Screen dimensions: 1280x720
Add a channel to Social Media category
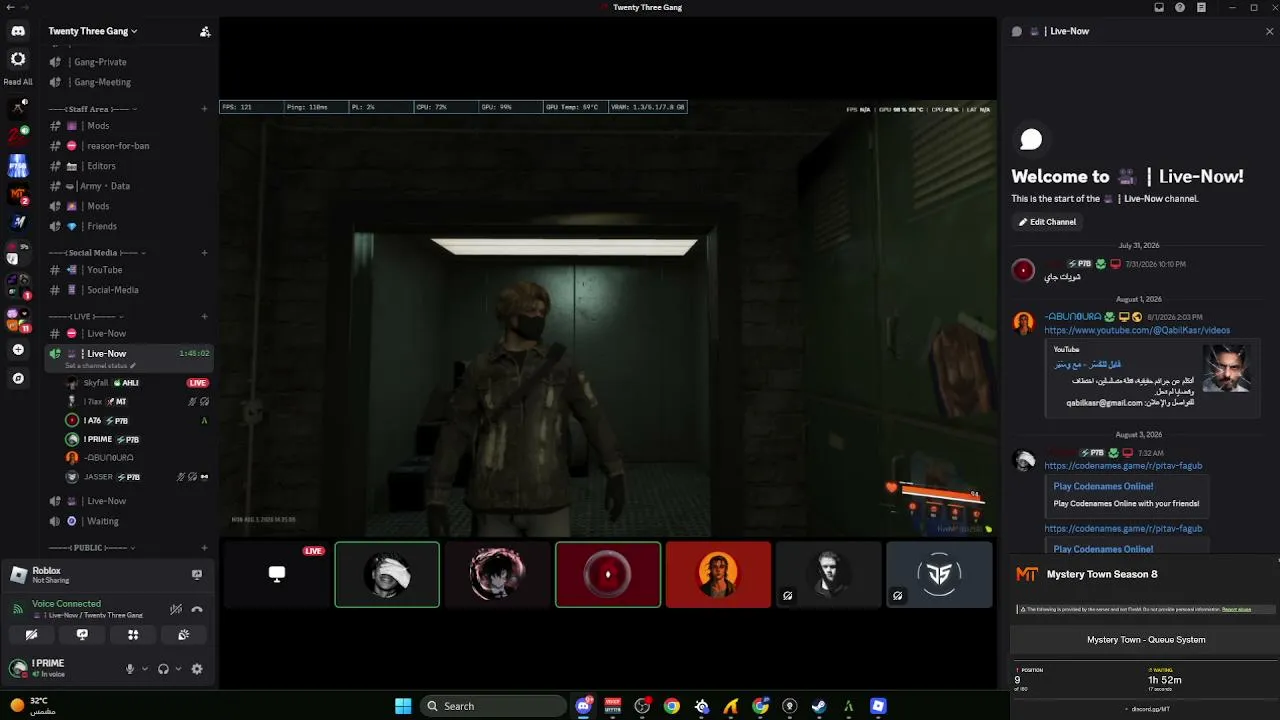(x=205, y=253)
